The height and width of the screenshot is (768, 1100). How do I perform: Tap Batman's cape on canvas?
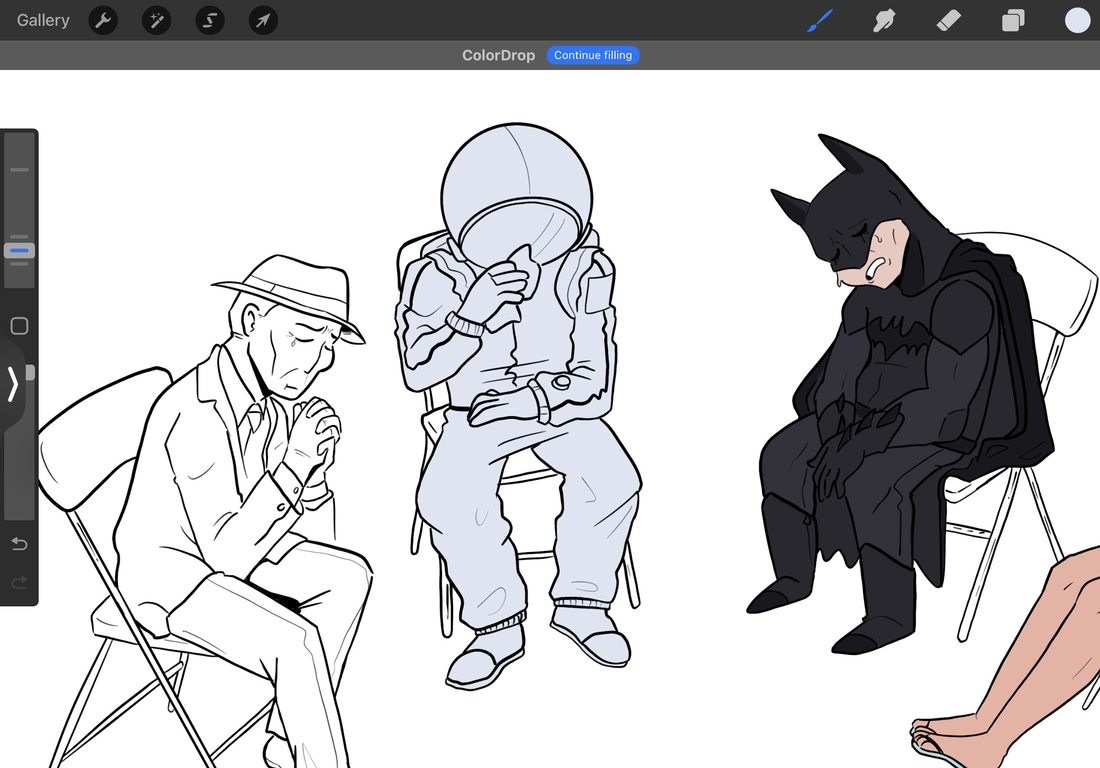1010,365
